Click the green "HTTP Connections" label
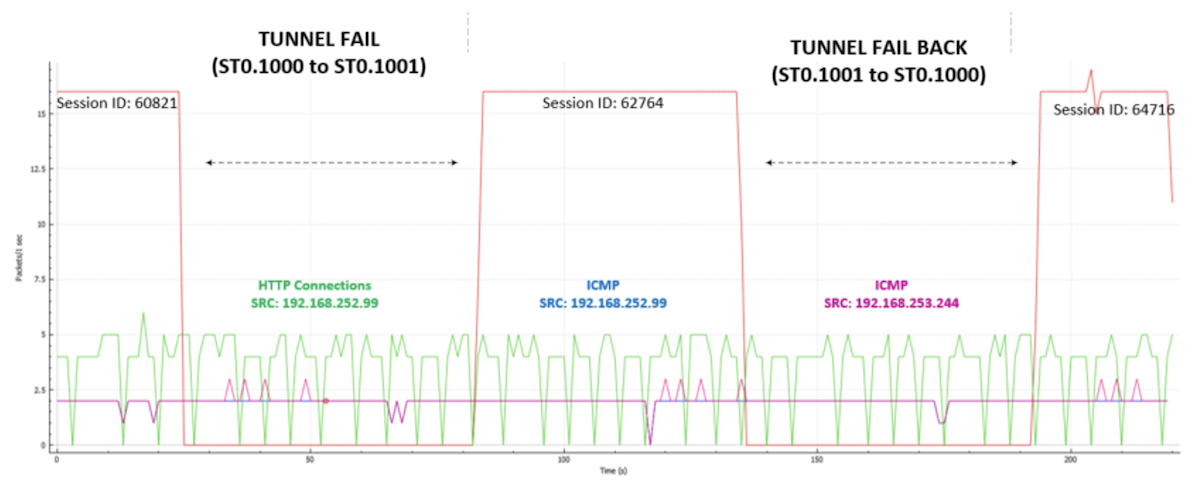The width and height of the screenshot is (1200, 481). coord(316,285)
